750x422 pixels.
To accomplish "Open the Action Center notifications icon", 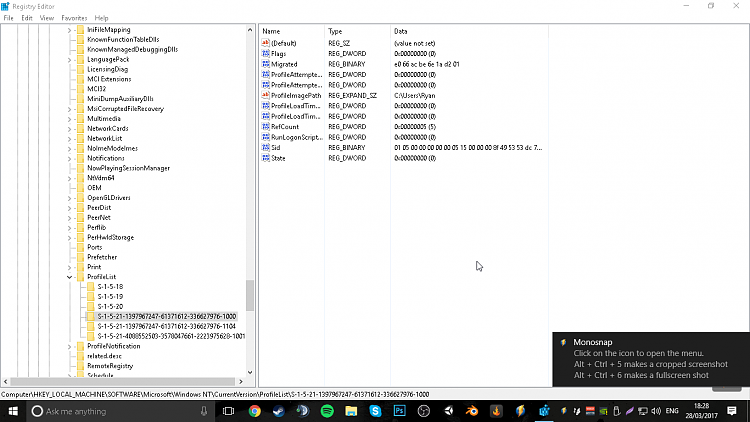I will 732,411.
